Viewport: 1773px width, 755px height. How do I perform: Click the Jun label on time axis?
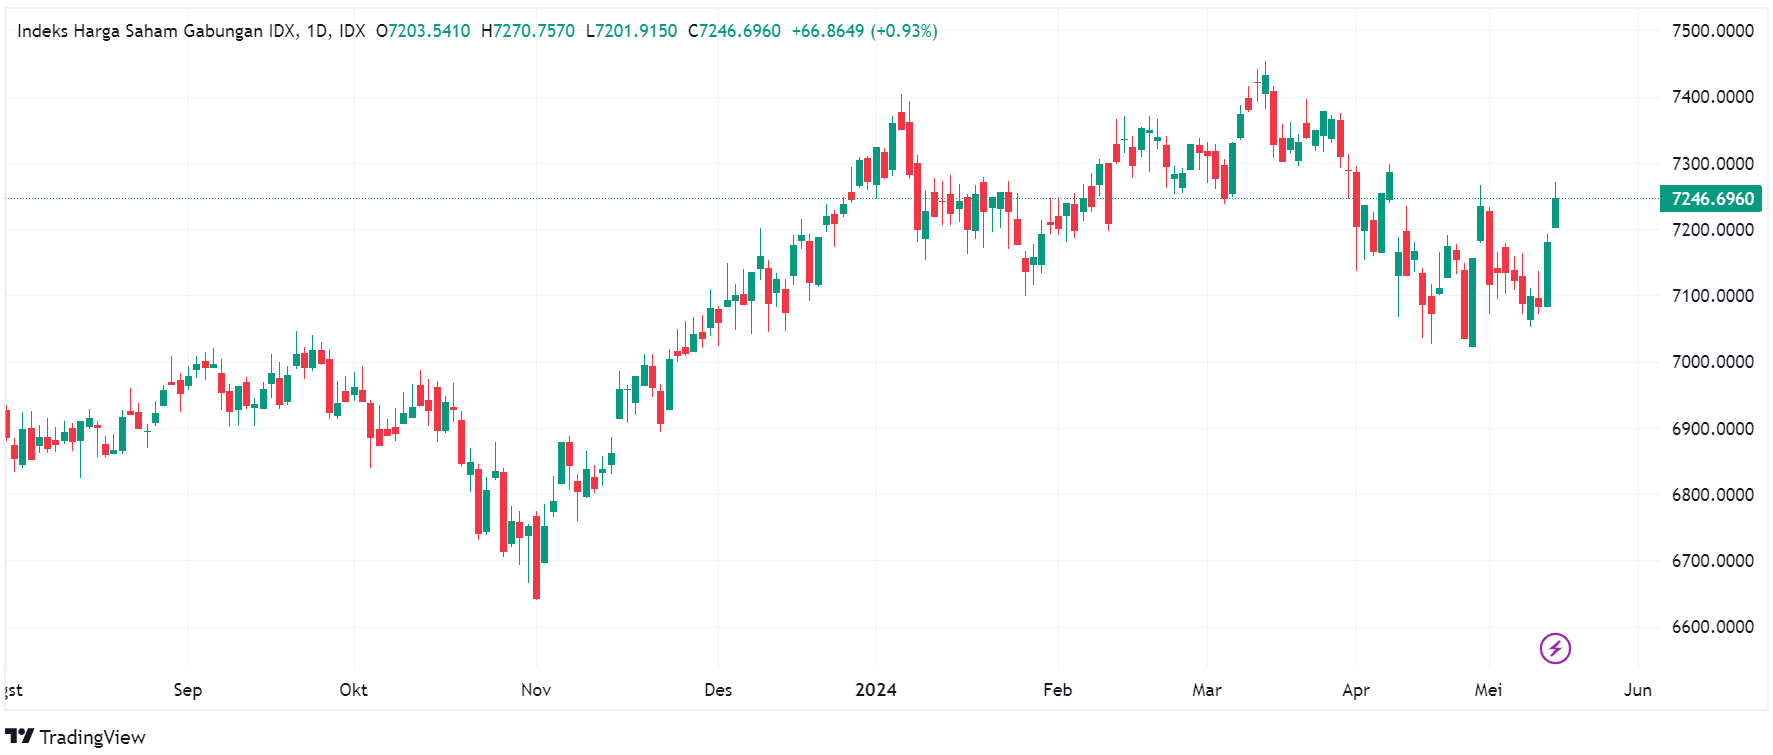(x=1637, y=690)
